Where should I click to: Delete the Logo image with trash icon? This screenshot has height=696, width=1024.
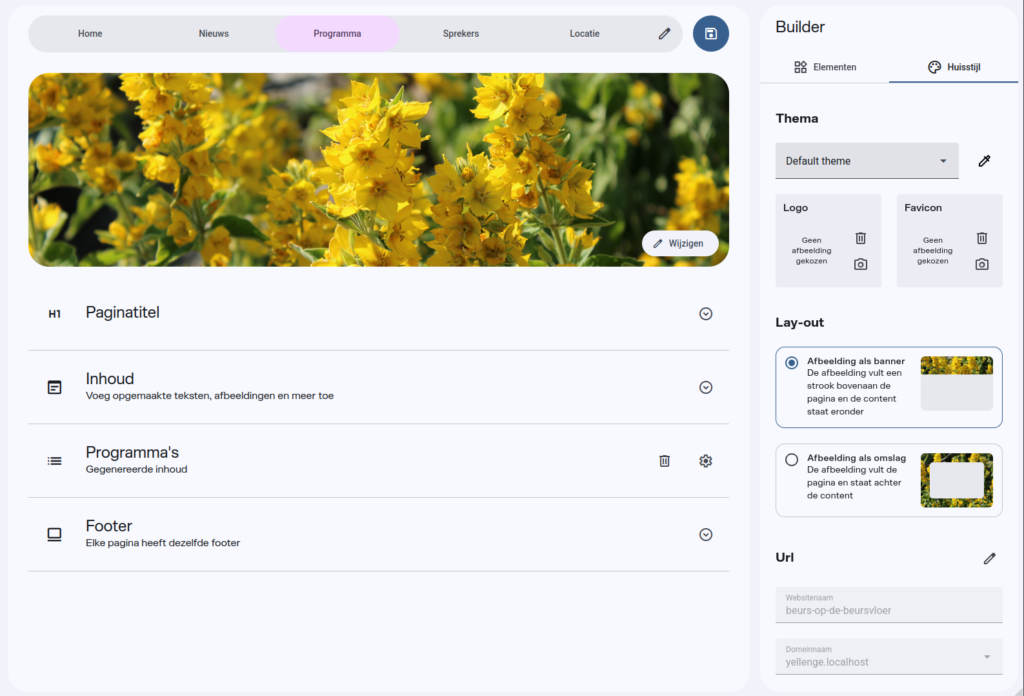click(860, 238)
